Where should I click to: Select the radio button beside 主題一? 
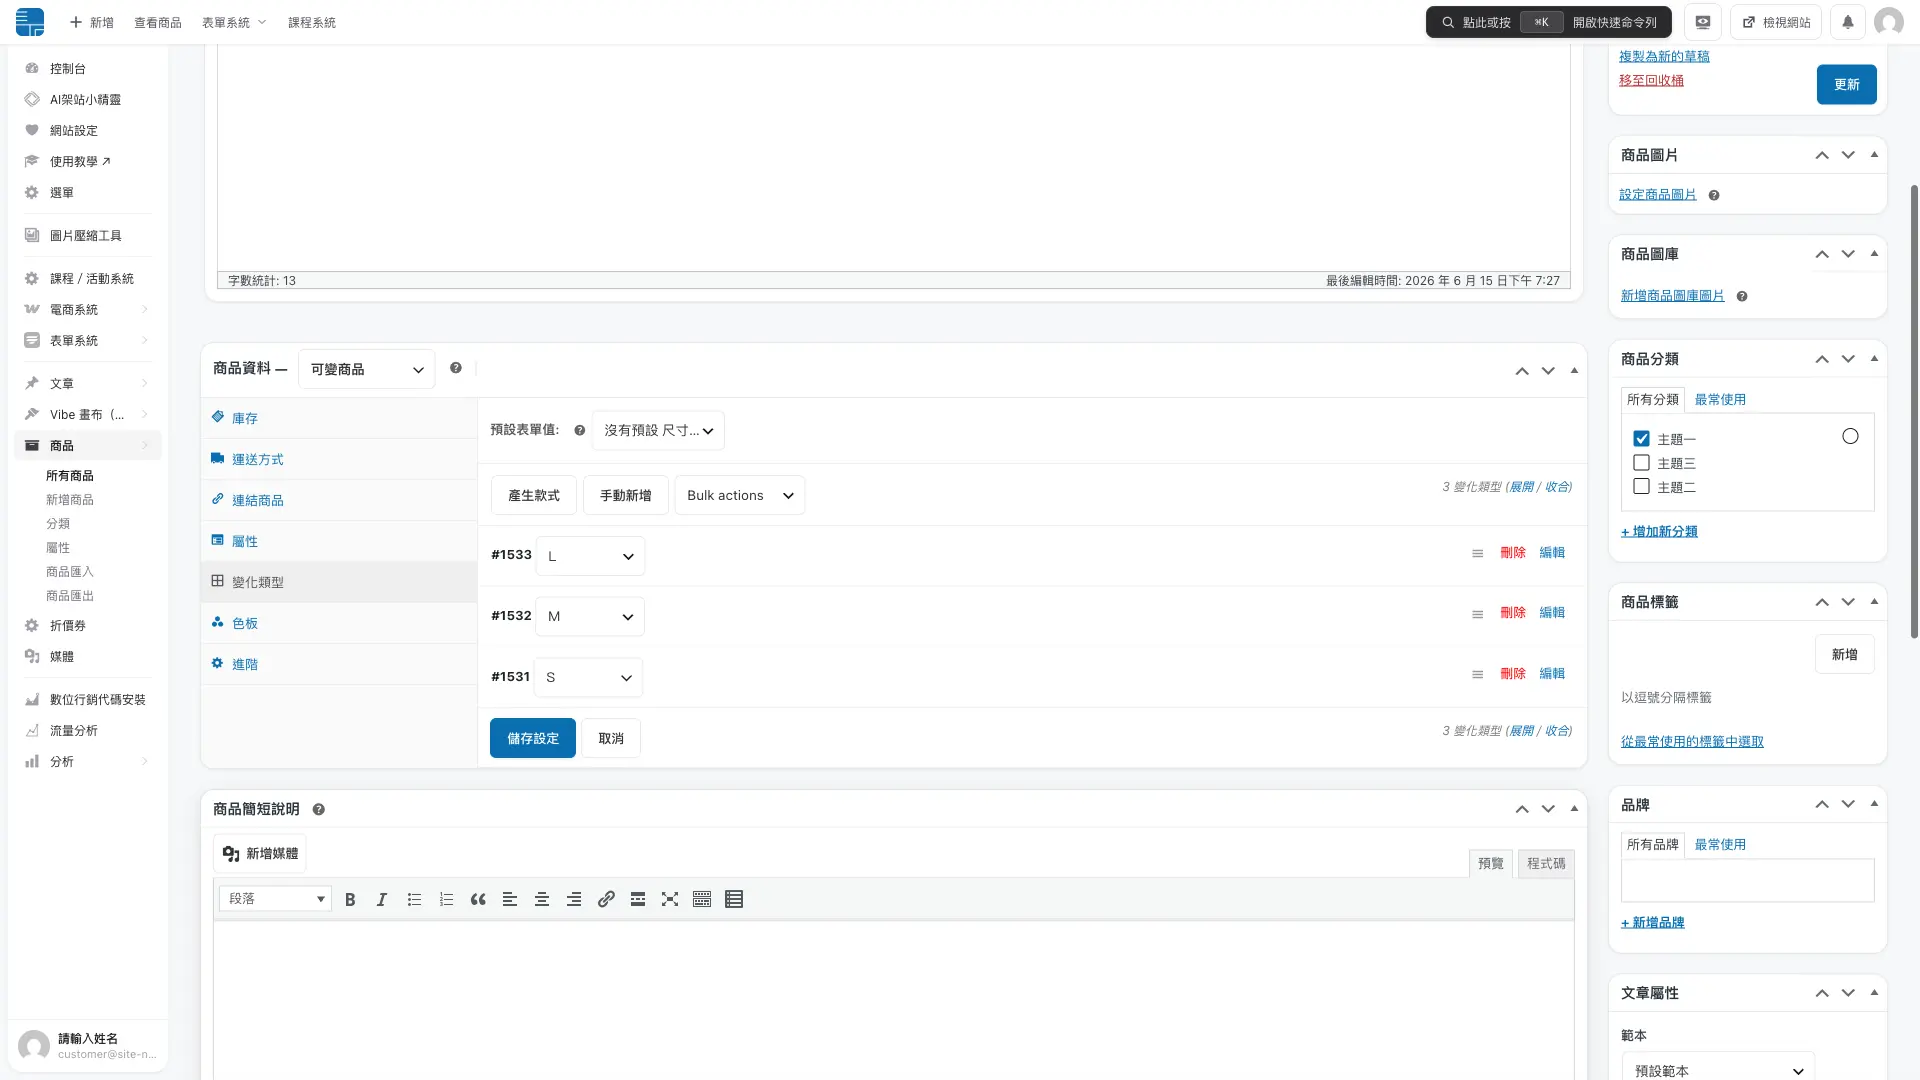coord(1850,436)
